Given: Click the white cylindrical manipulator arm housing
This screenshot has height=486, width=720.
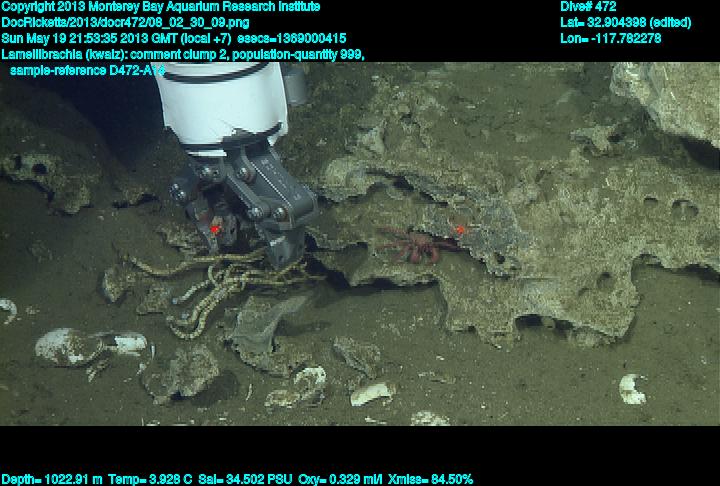Looking at the screenshot, I should 225,110.
